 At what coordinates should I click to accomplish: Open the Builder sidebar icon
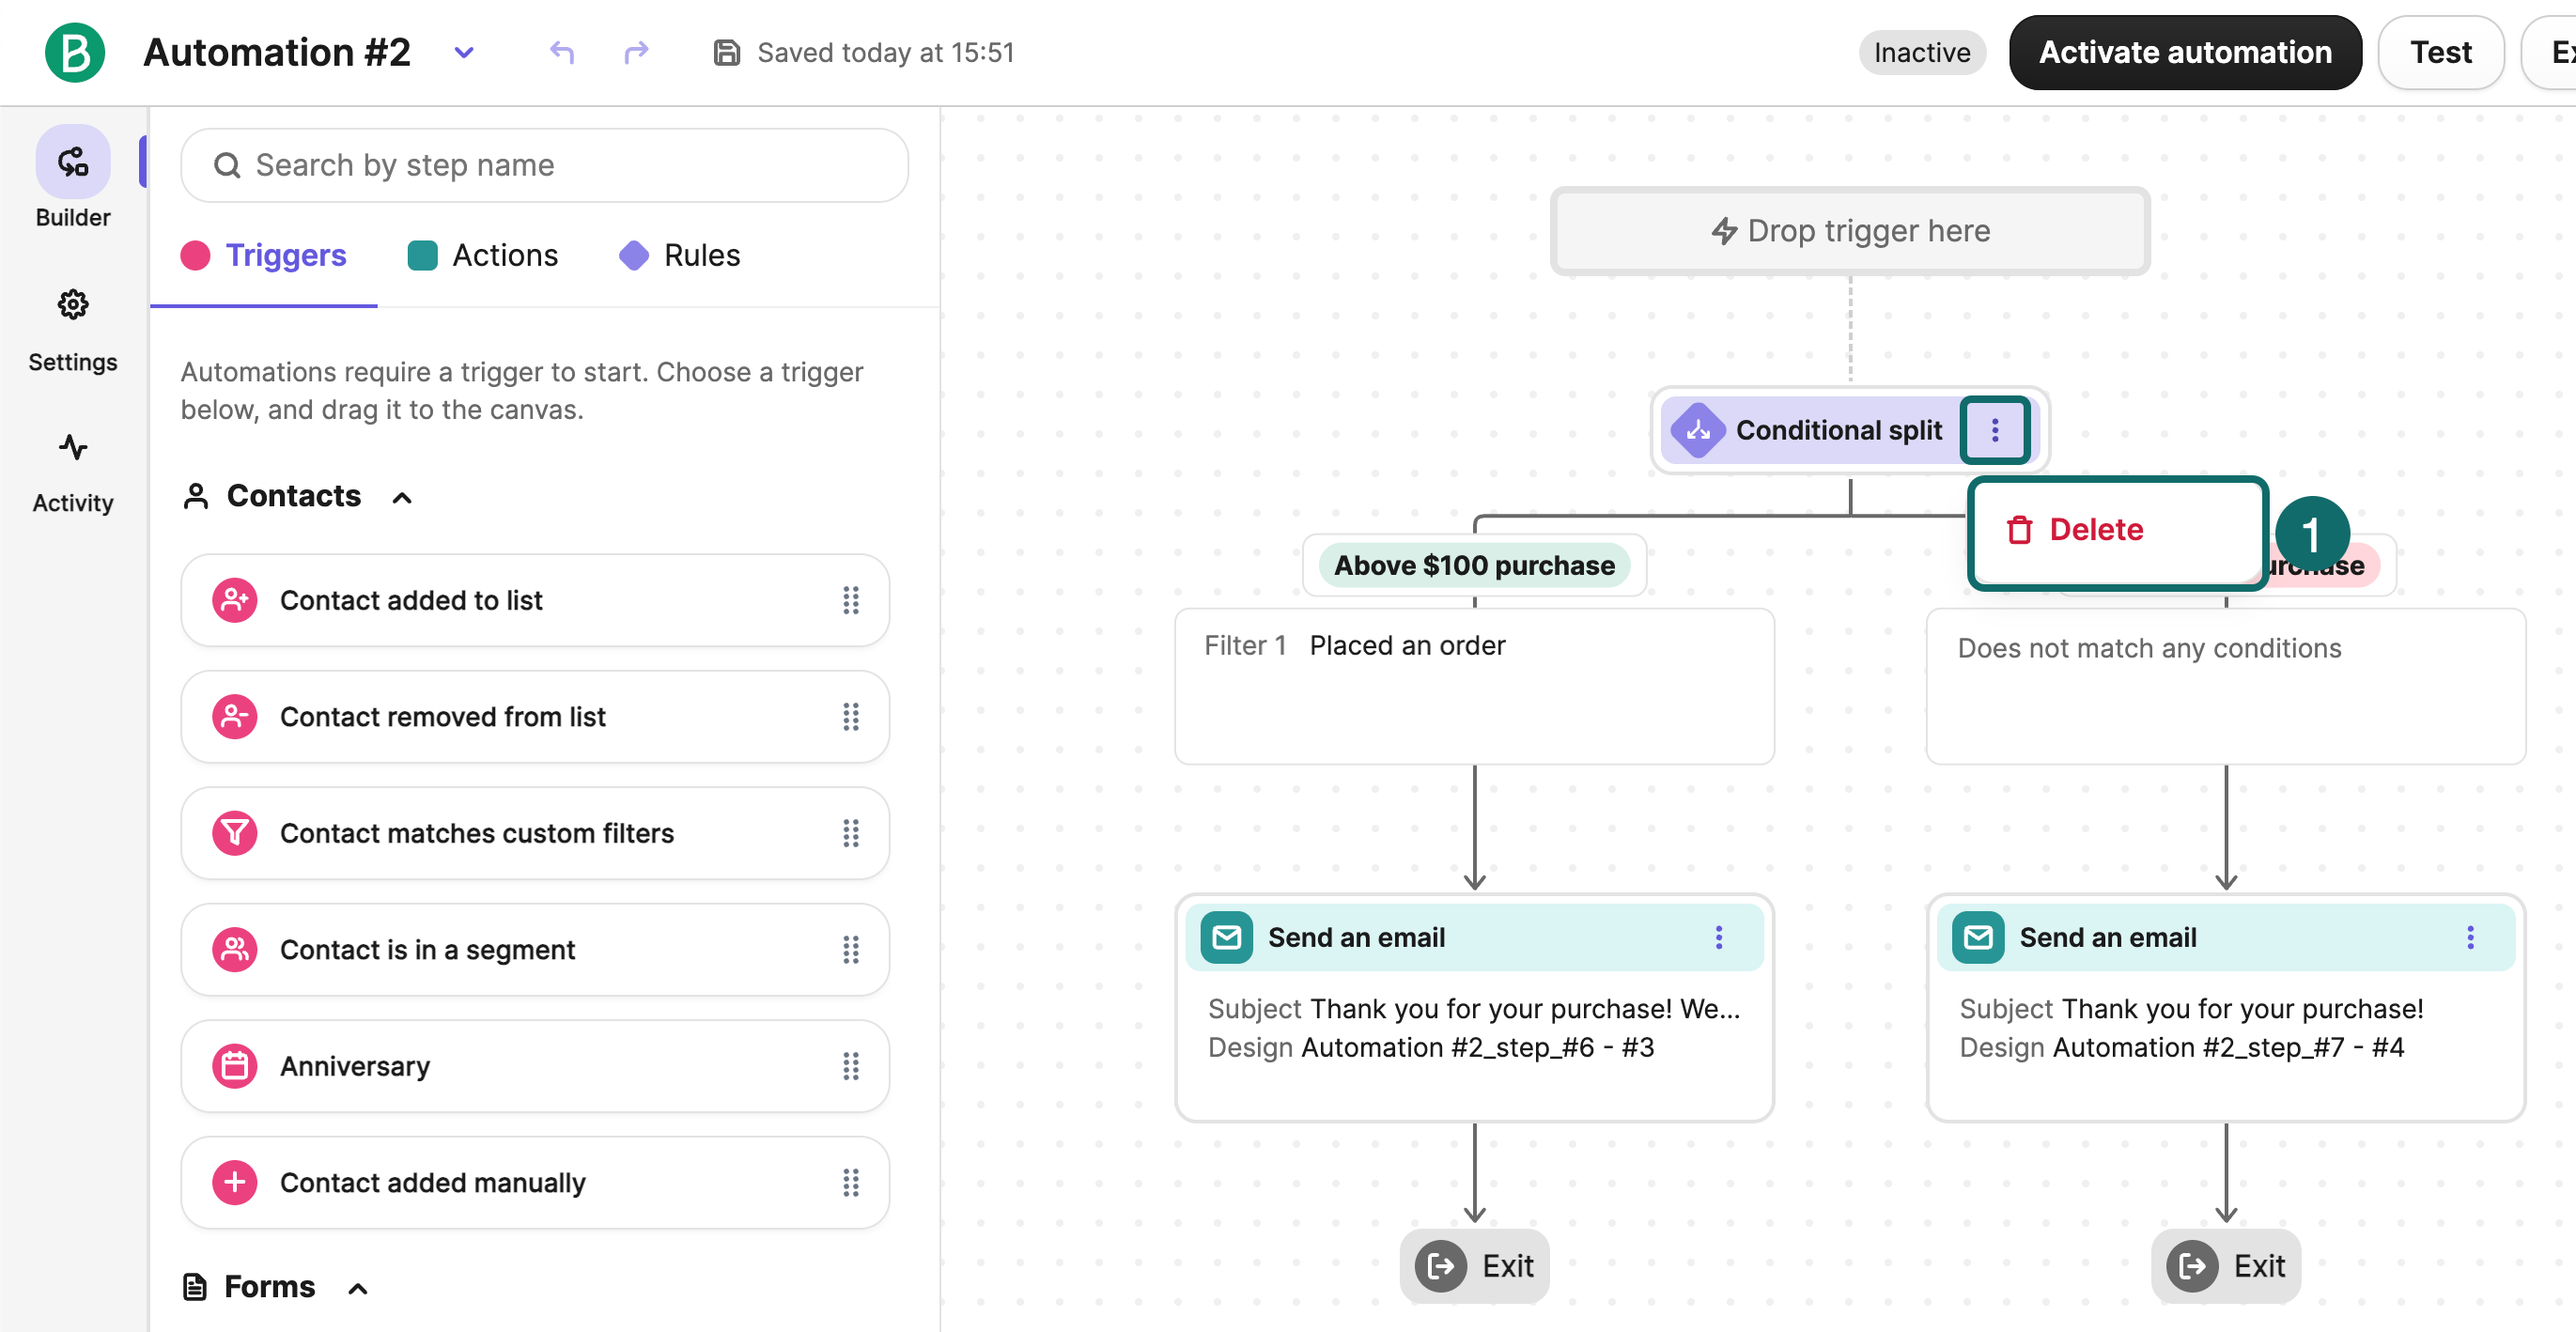[x=73, y=163]
